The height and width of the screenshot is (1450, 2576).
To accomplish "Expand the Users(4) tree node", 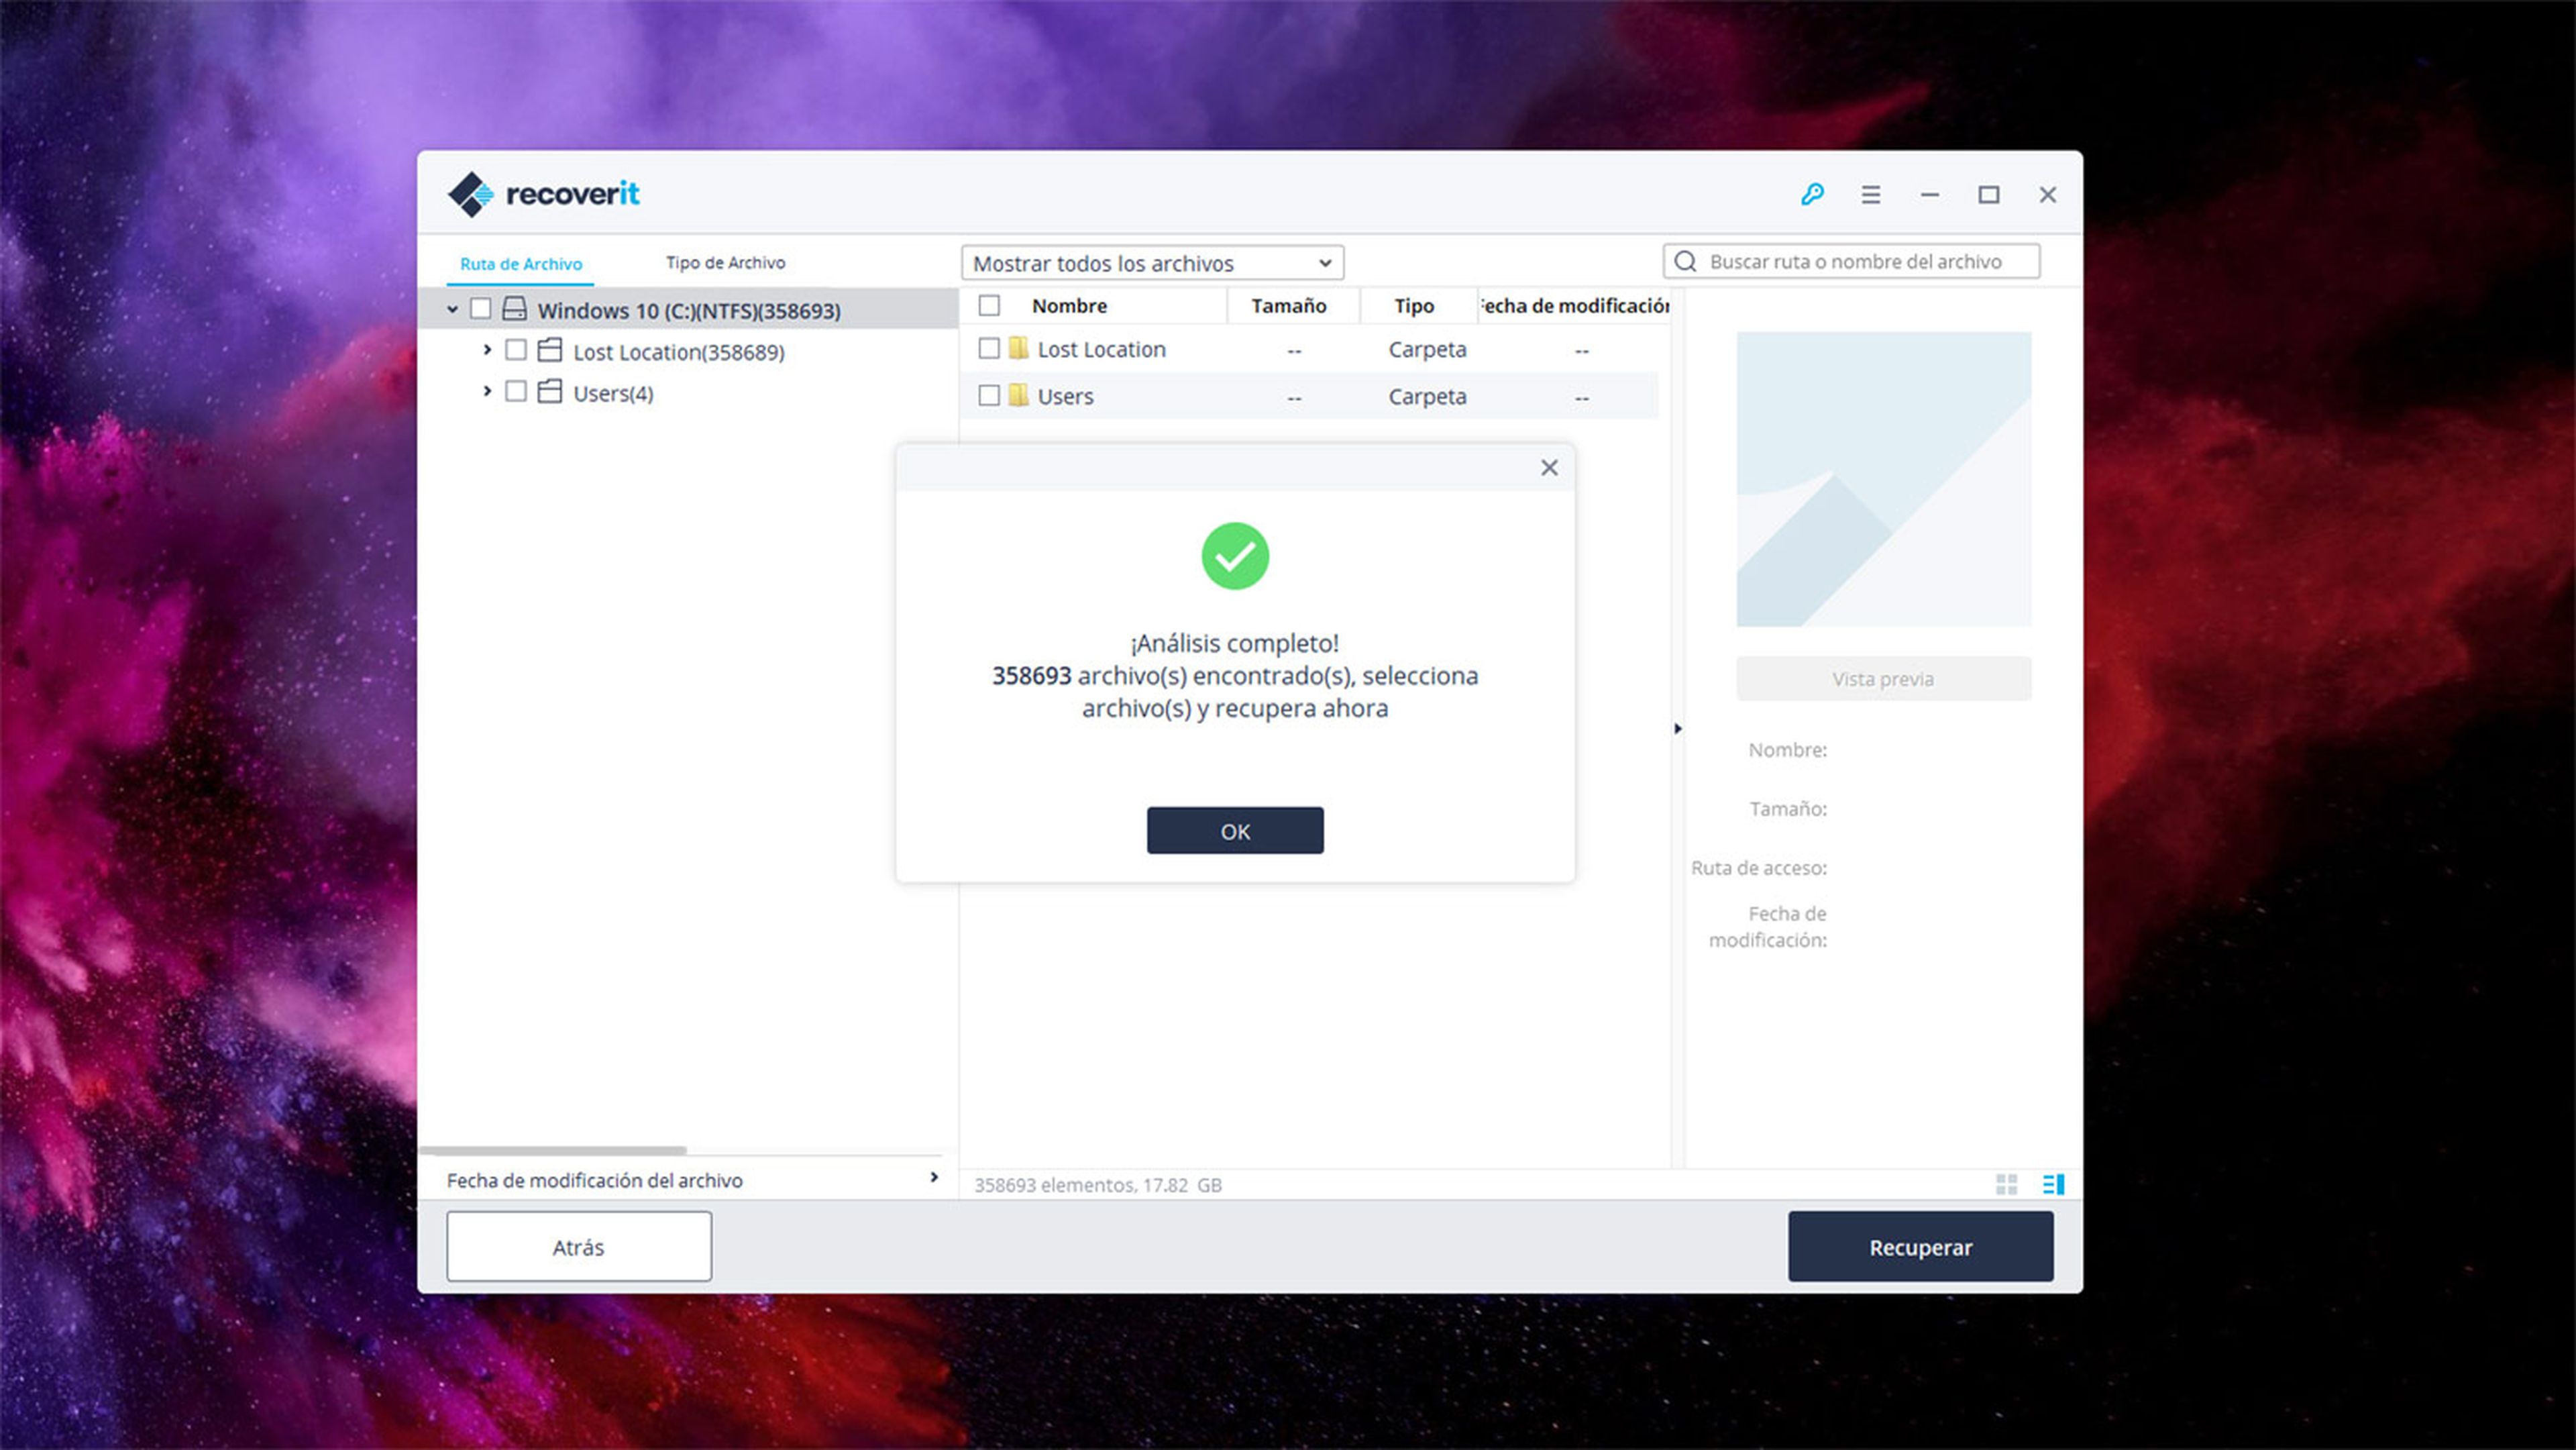I will [x=487, y=391].
